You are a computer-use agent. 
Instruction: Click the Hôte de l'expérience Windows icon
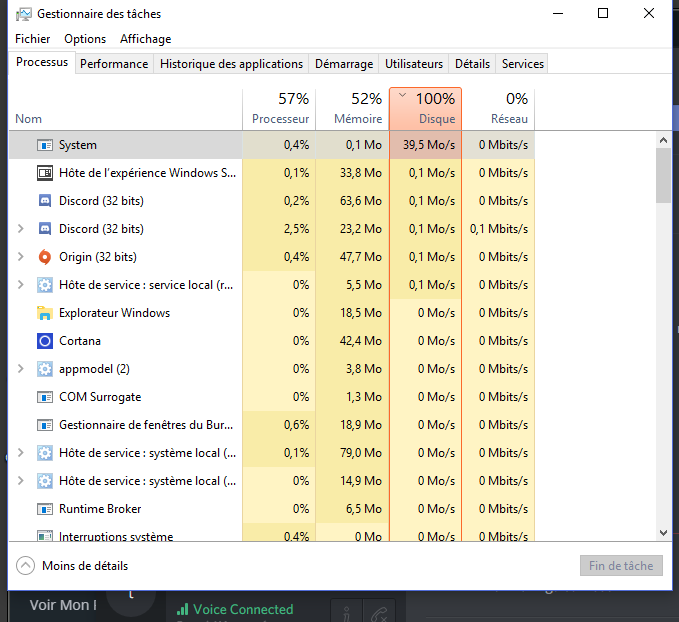tap(45, 173)
